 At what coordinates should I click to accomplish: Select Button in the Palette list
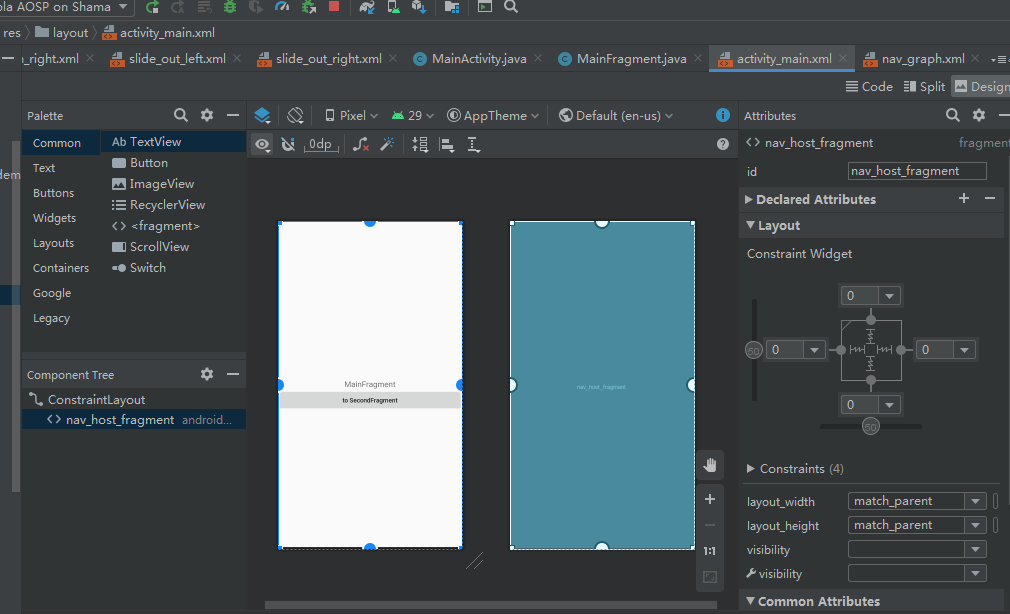pyautogui.click(x=149, y=163)
